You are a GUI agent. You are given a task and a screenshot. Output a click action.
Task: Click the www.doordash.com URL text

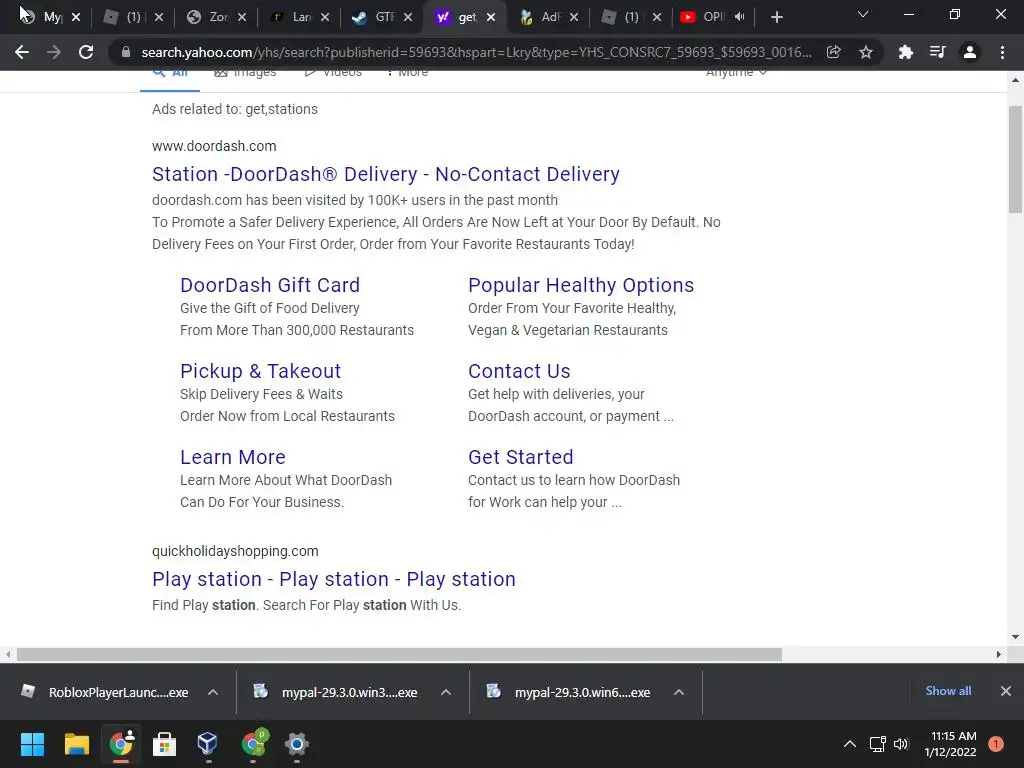coord(214,146)
